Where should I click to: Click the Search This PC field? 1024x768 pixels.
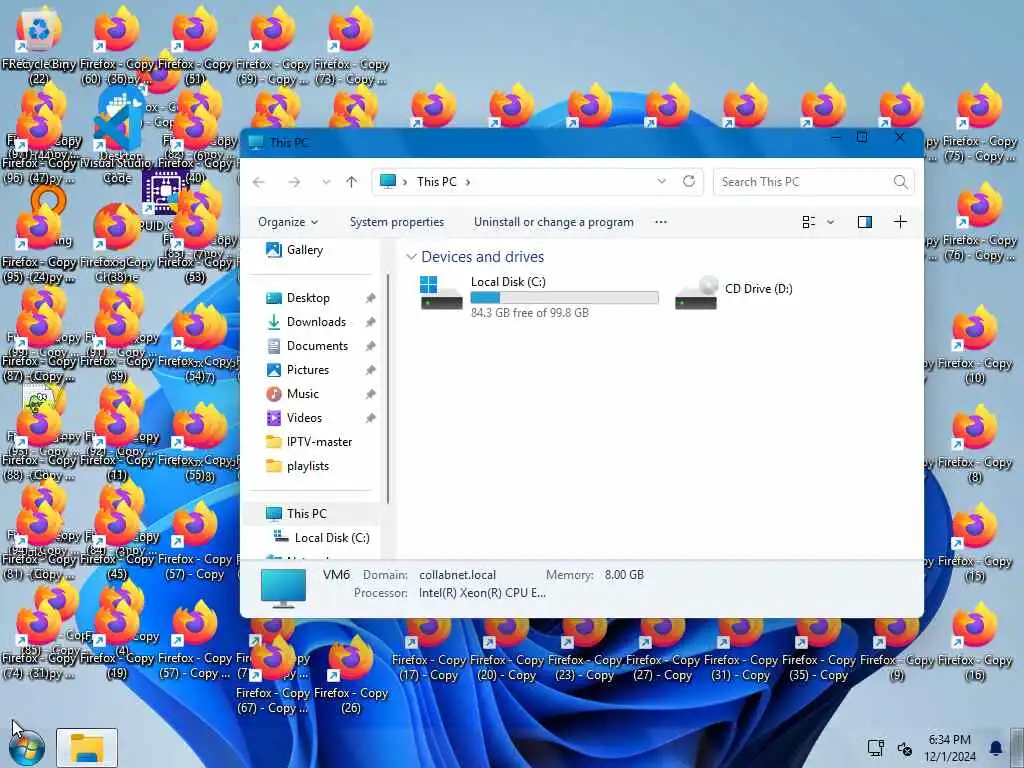tap(814, 182)
